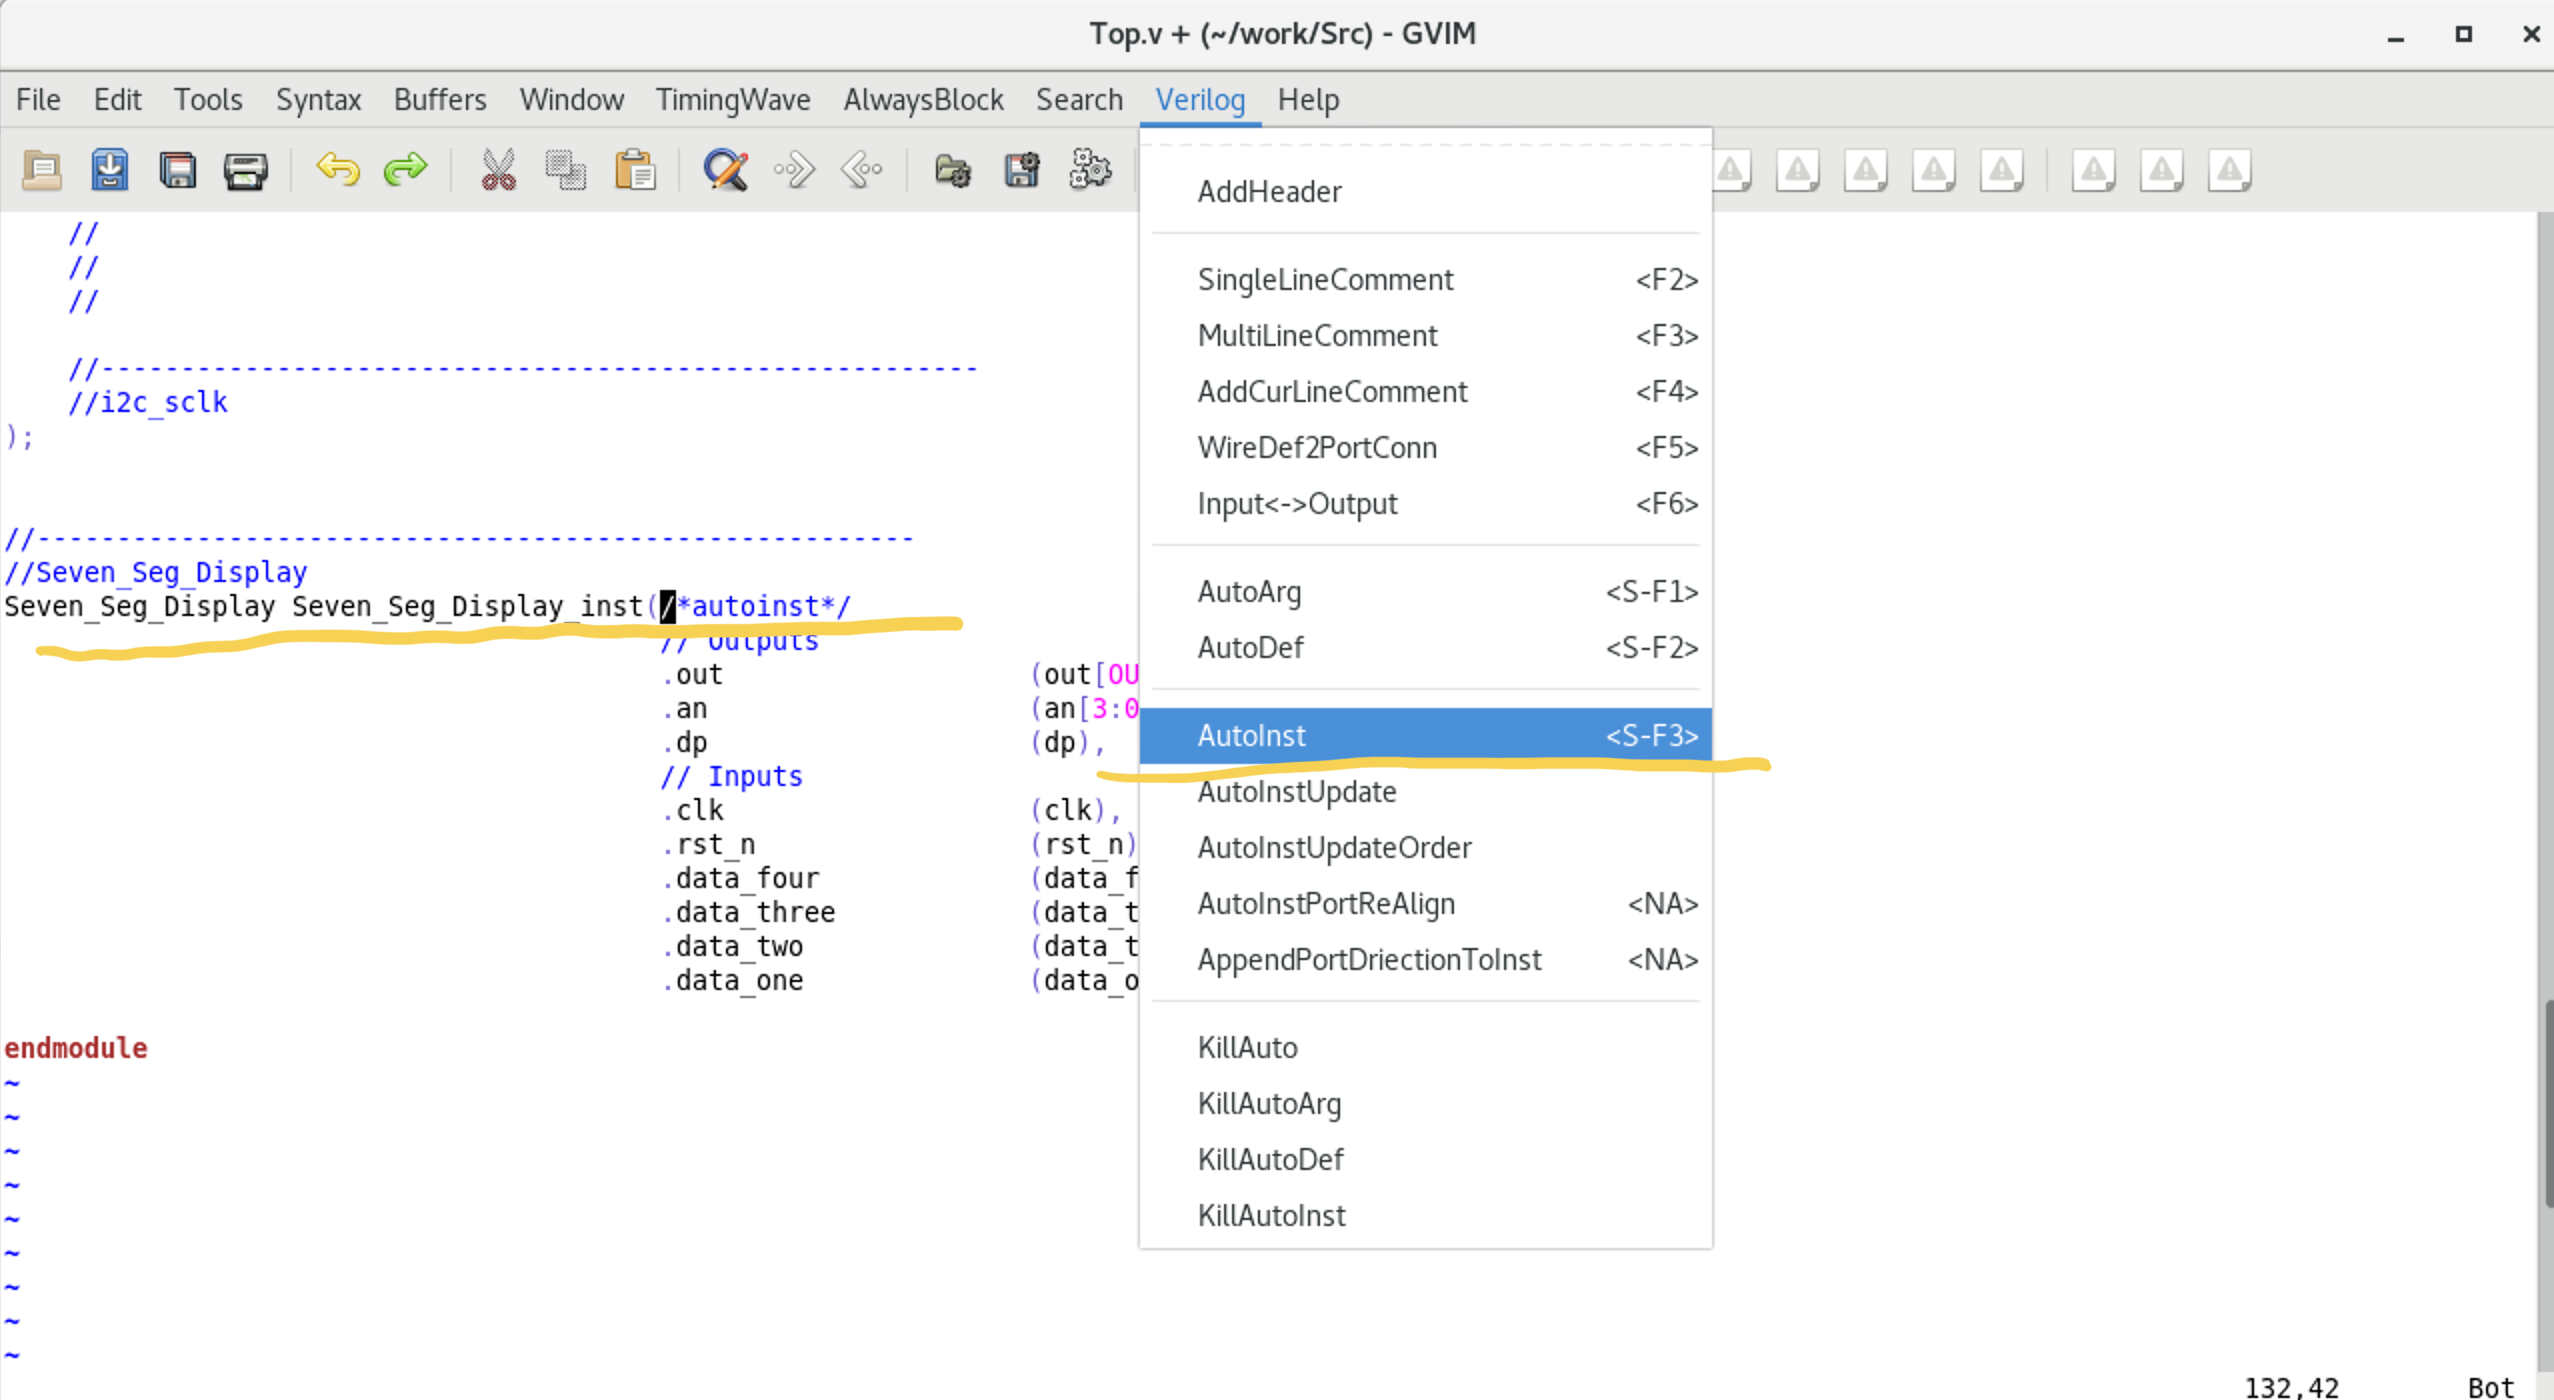Open the Help menu

[x=1308, y=100]
